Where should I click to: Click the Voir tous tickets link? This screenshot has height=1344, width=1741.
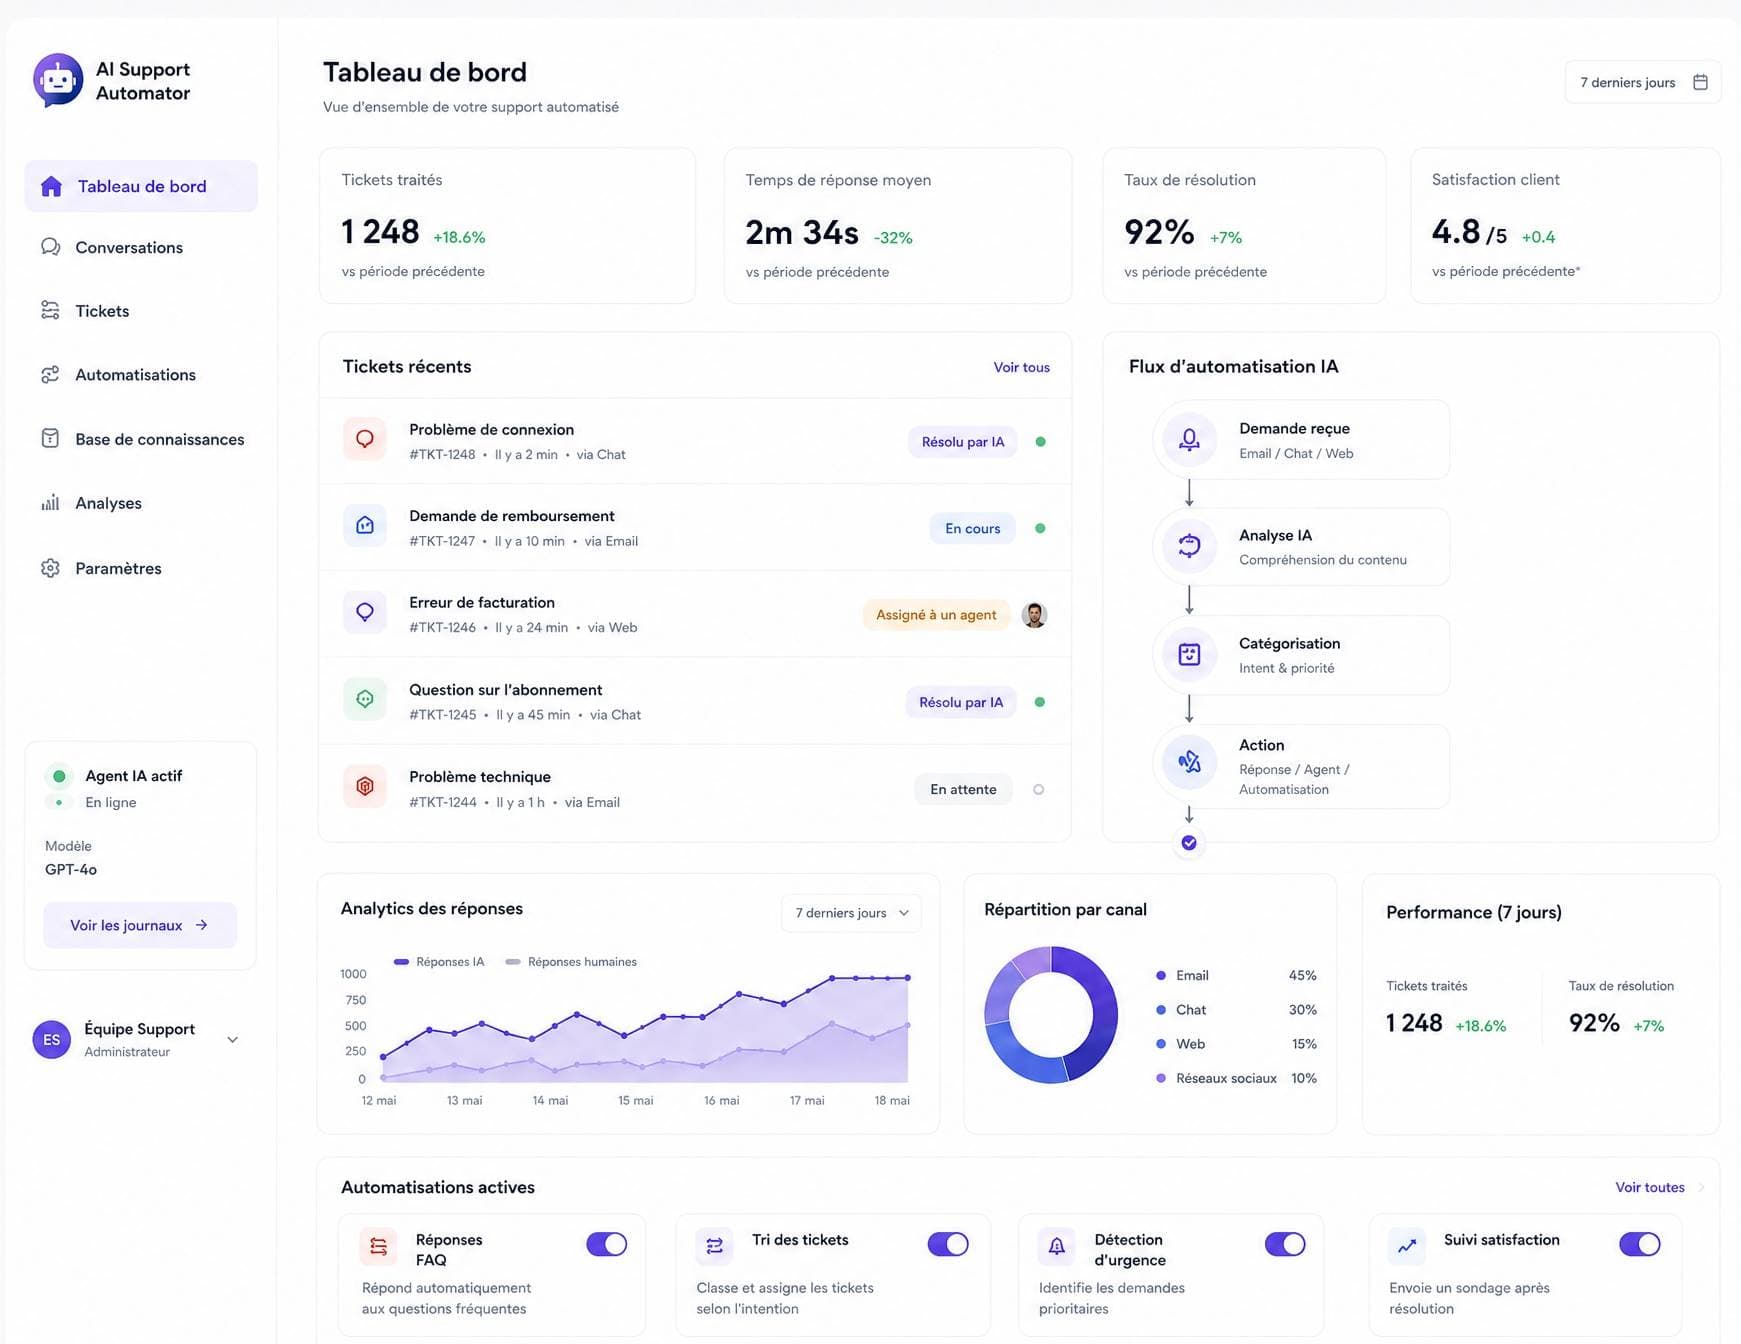[x=1021, y=367]
